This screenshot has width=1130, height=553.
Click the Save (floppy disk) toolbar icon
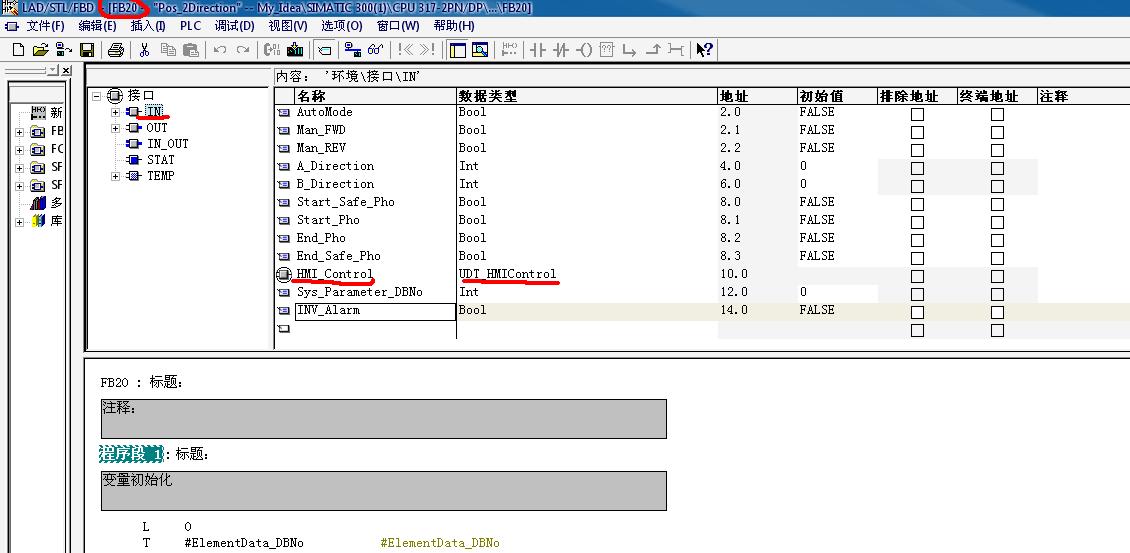(87, 50)
